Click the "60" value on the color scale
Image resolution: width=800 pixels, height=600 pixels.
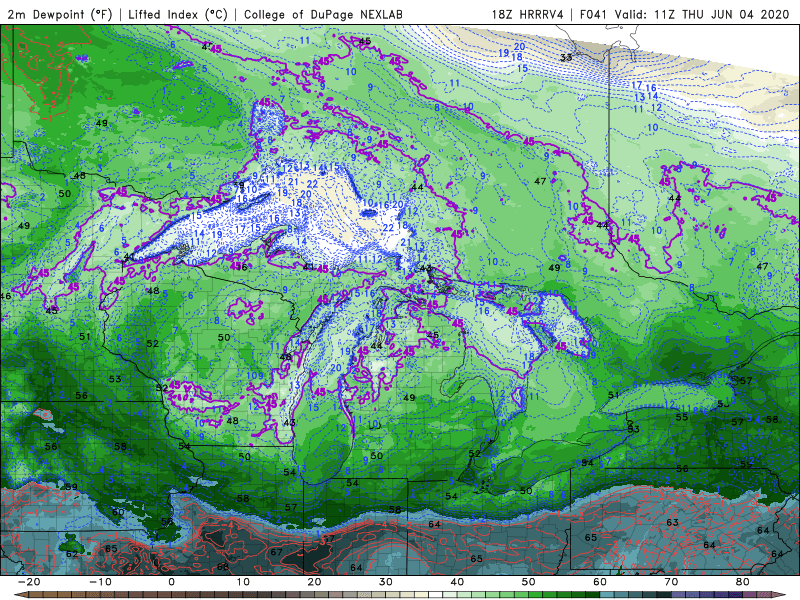click(x=600, y=582)
